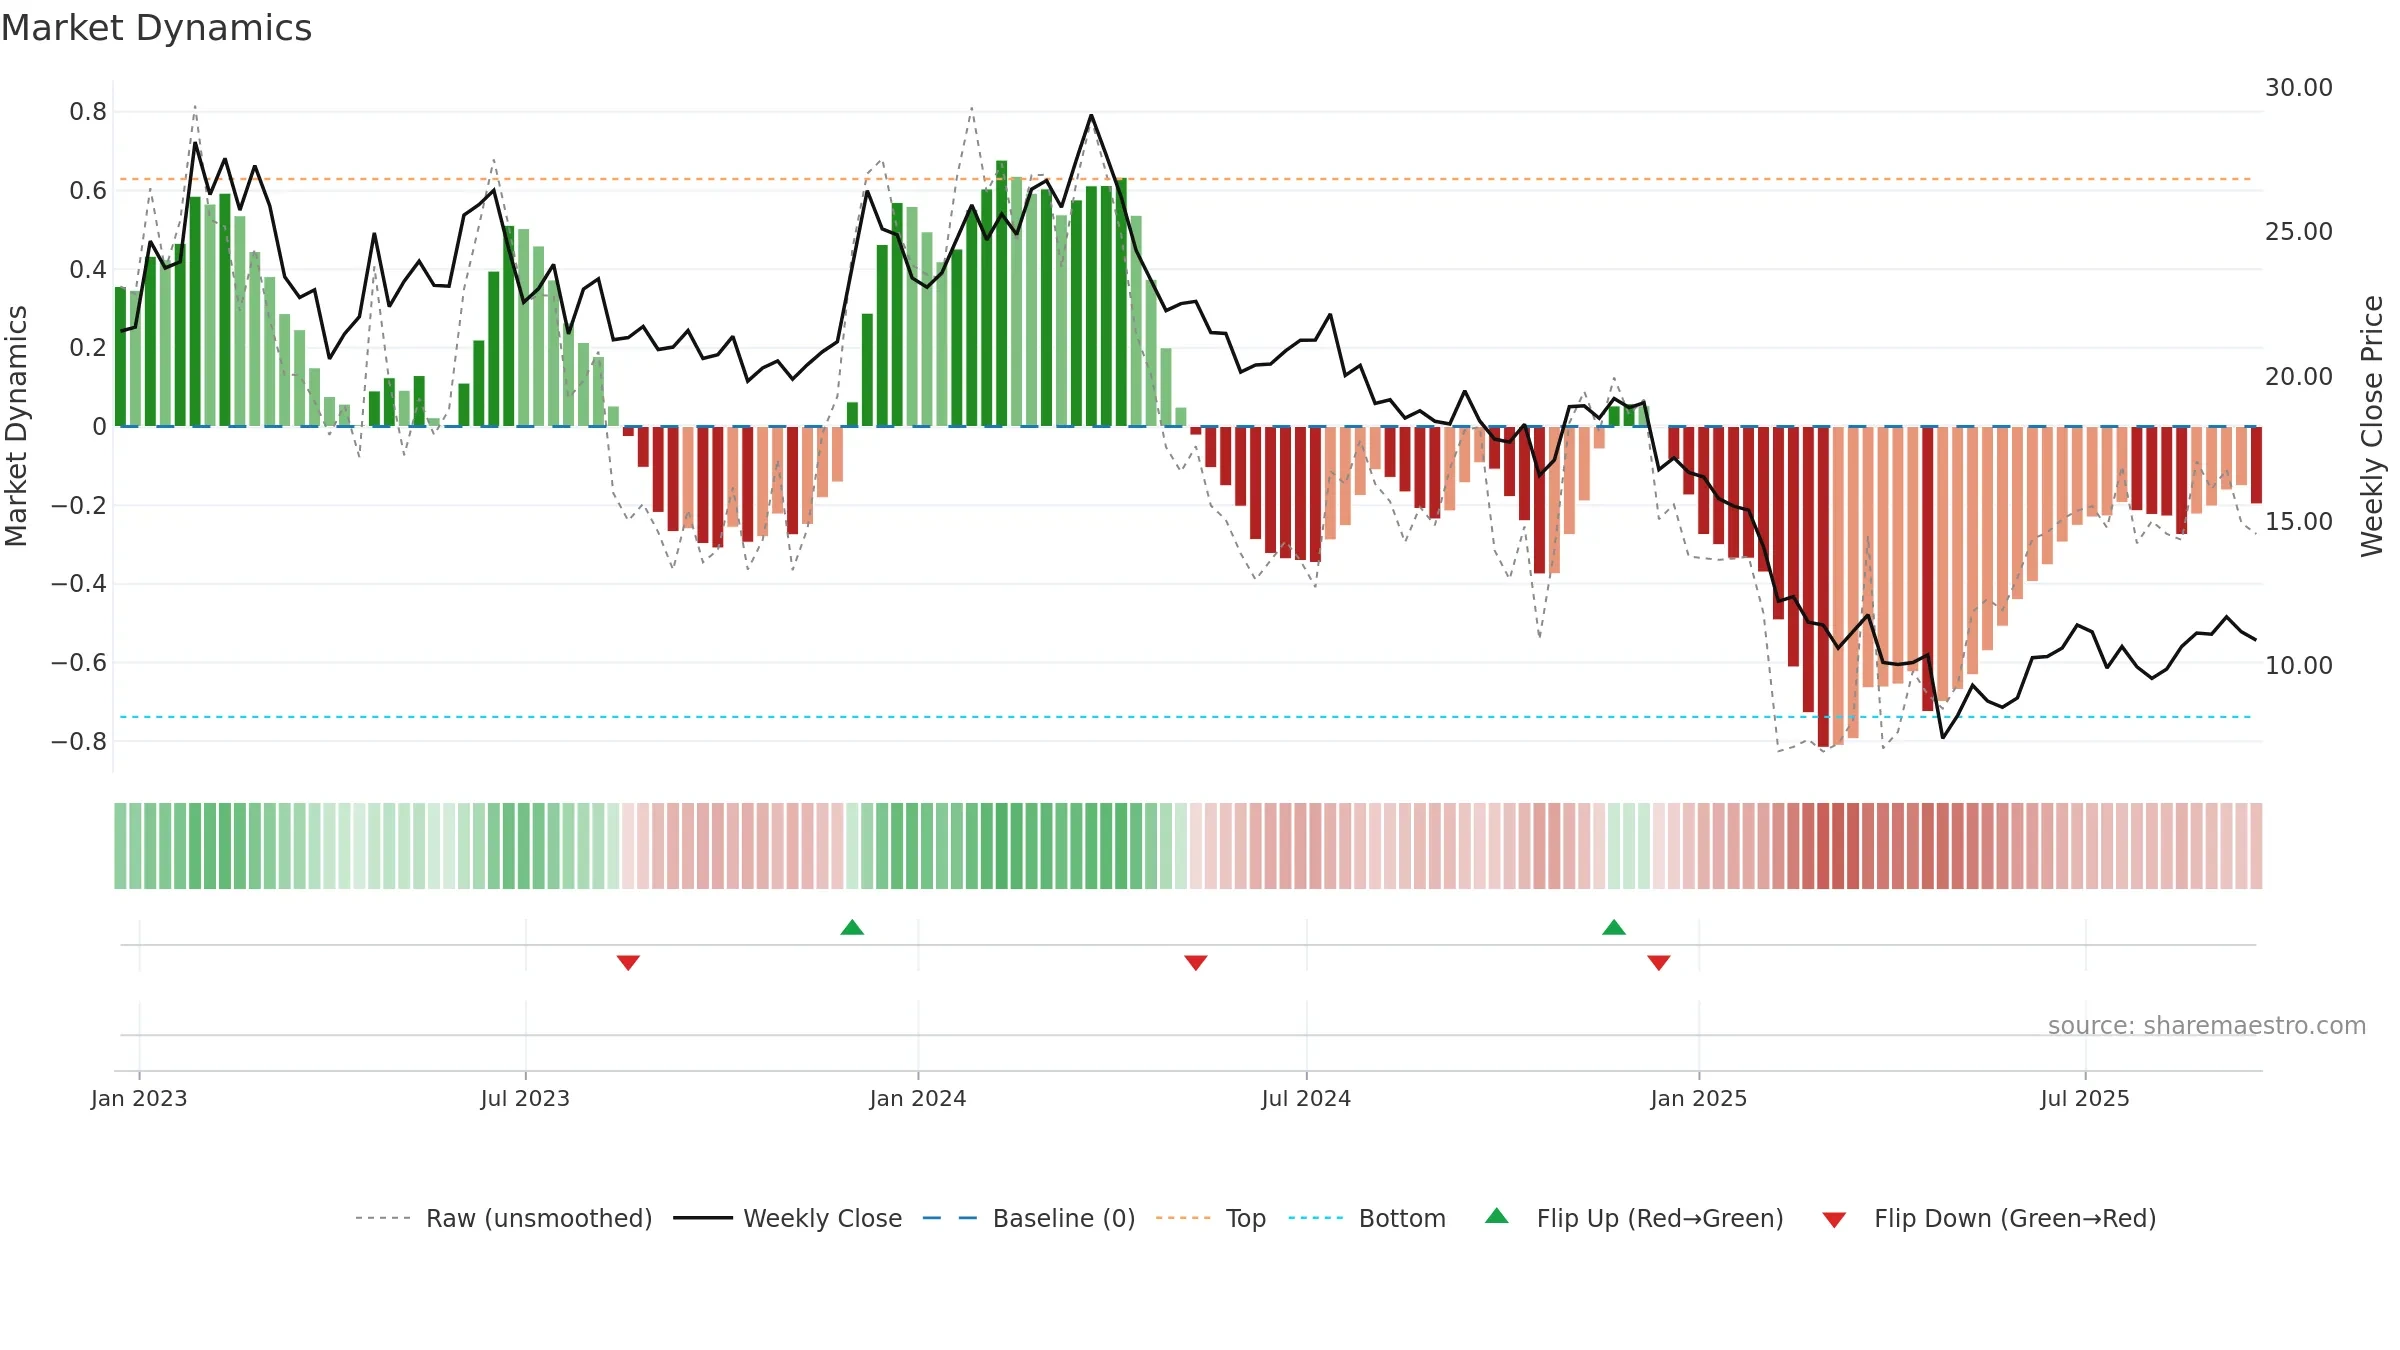Click the Jul 2024 x-axis label
The width and height of the screenshot is (2400, 1350).
(x=1306, y=1098)
